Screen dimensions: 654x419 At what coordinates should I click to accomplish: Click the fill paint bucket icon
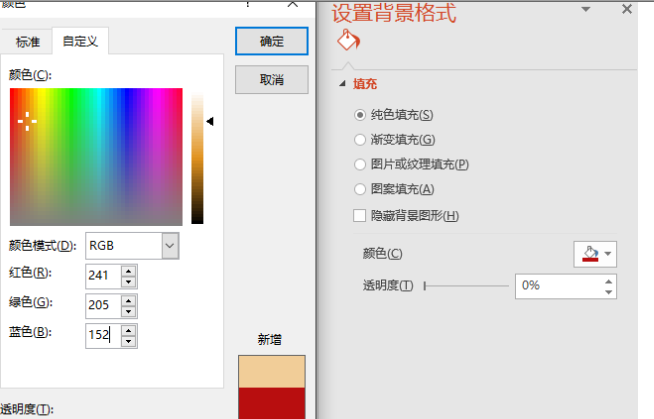pos(348,40)
